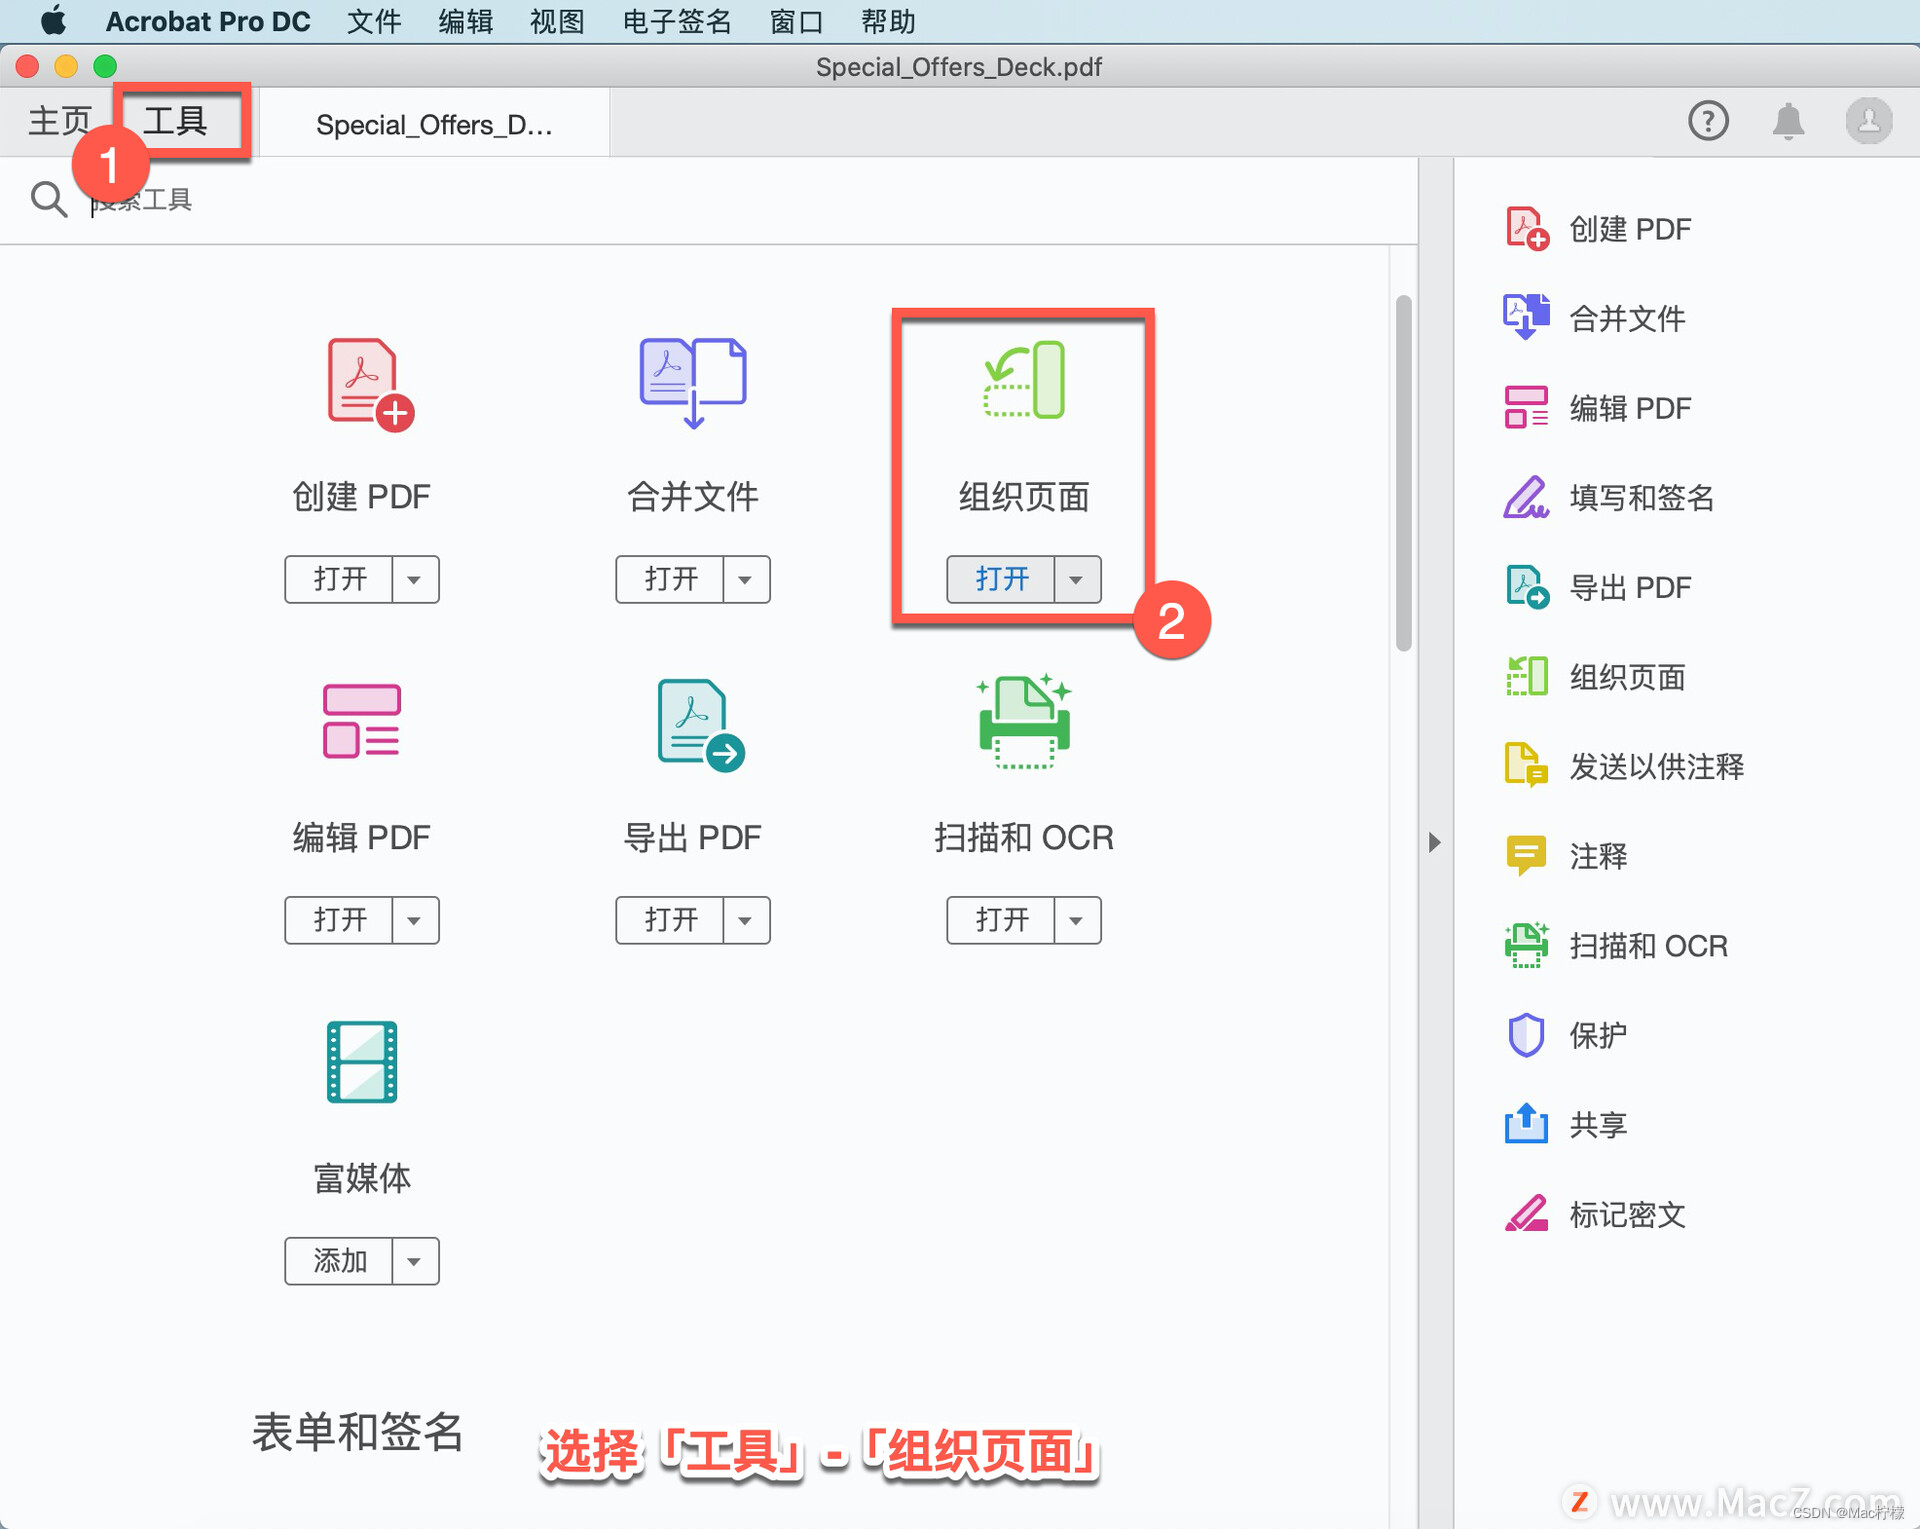
Task: Click the Scan and OCR printer icon in the grid
Action: [1023, 722]
